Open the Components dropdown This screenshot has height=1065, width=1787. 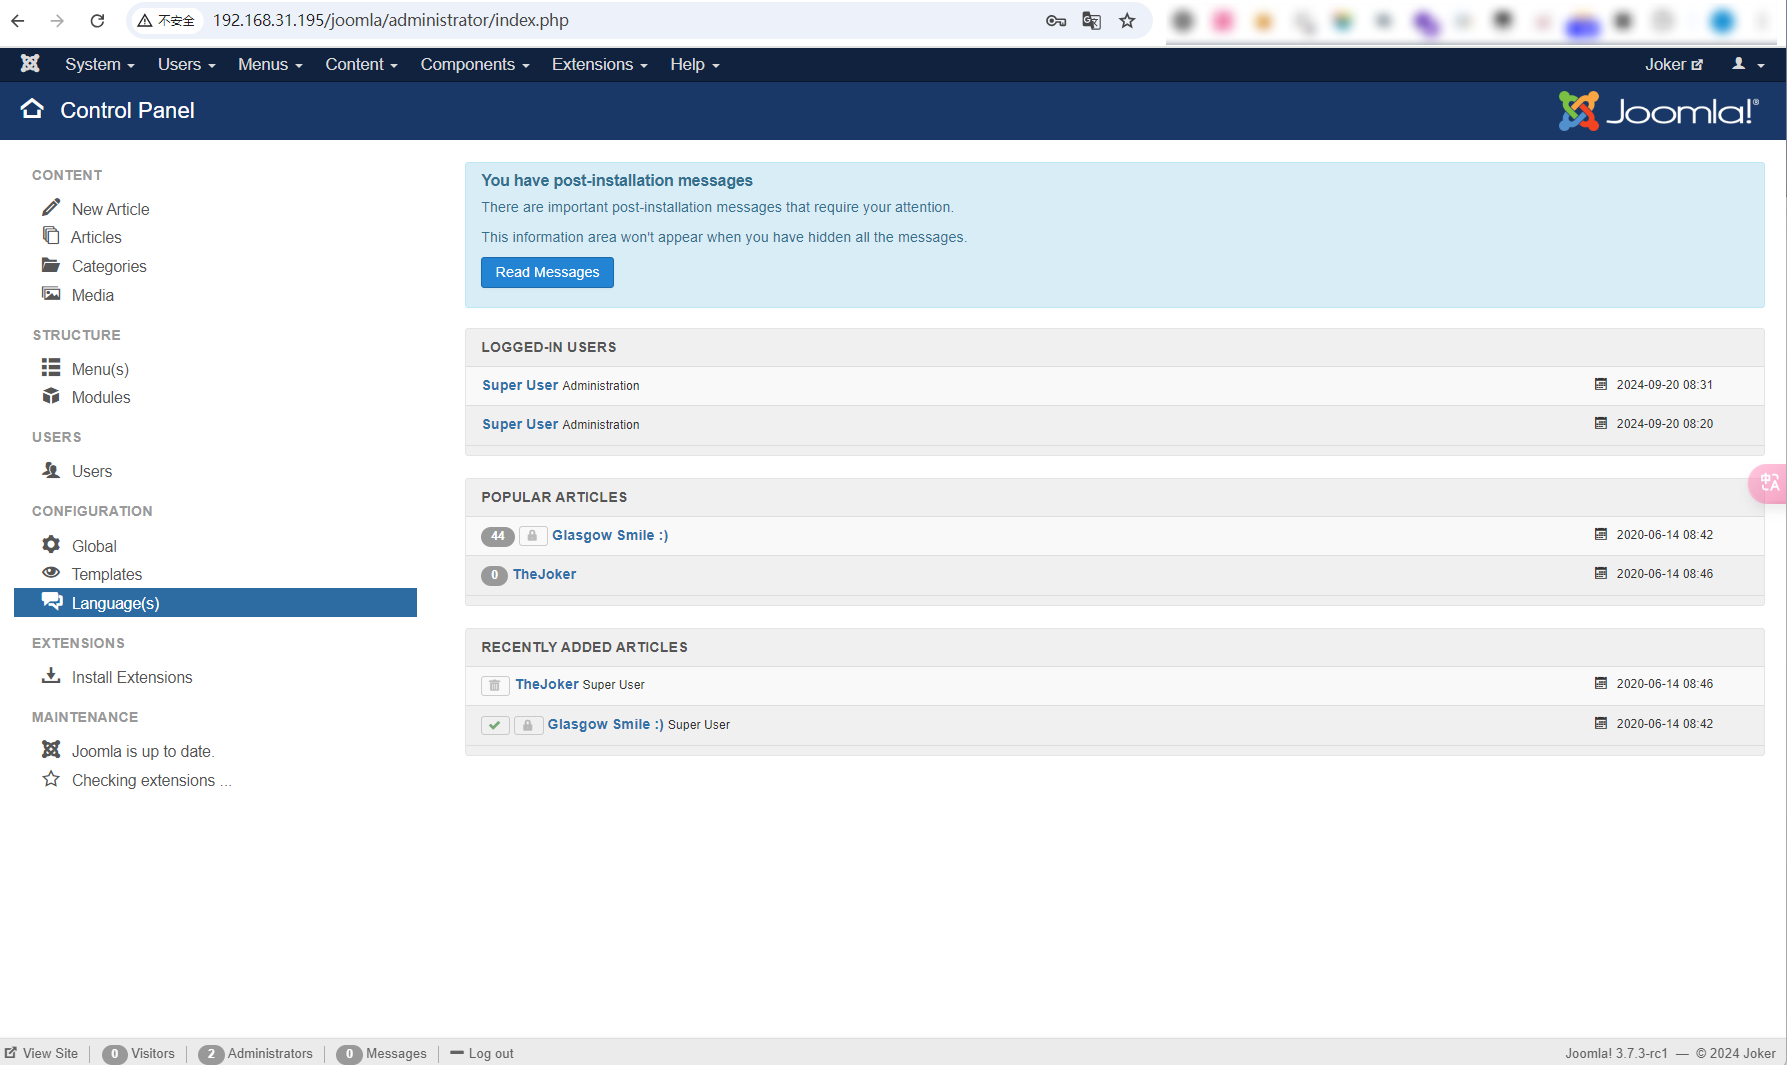475,64
